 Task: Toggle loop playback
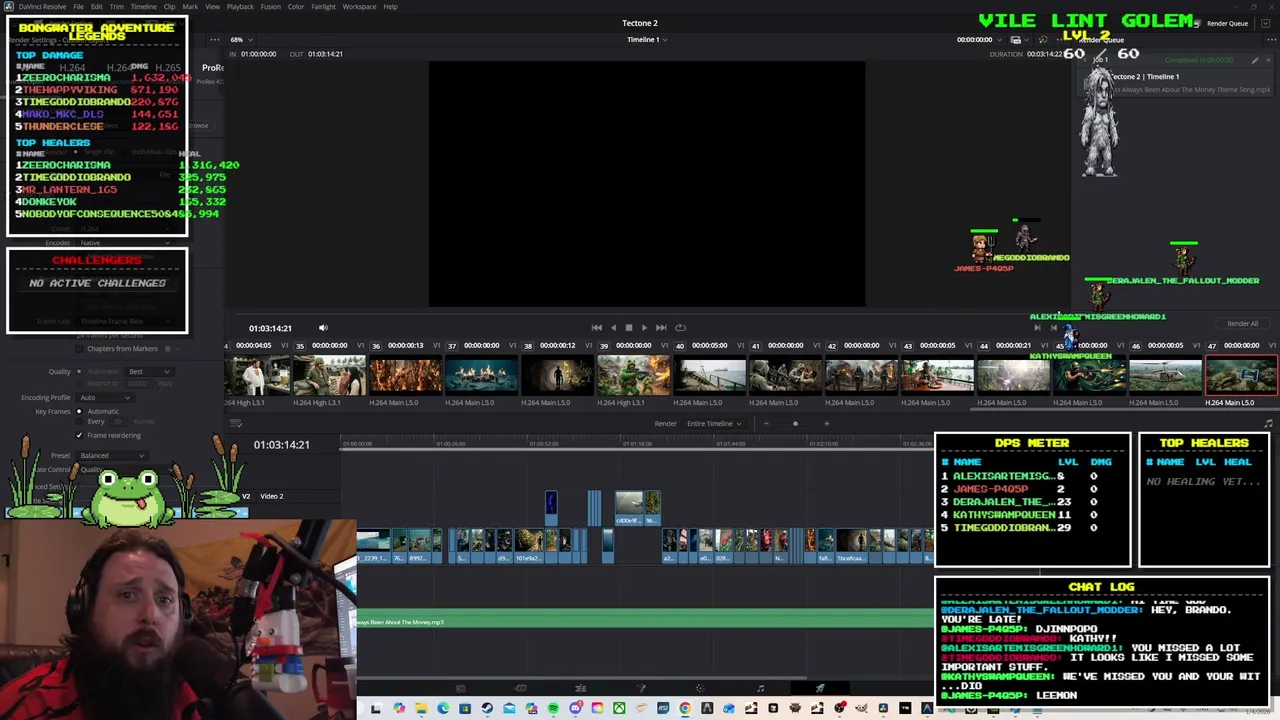coord(680,328)
